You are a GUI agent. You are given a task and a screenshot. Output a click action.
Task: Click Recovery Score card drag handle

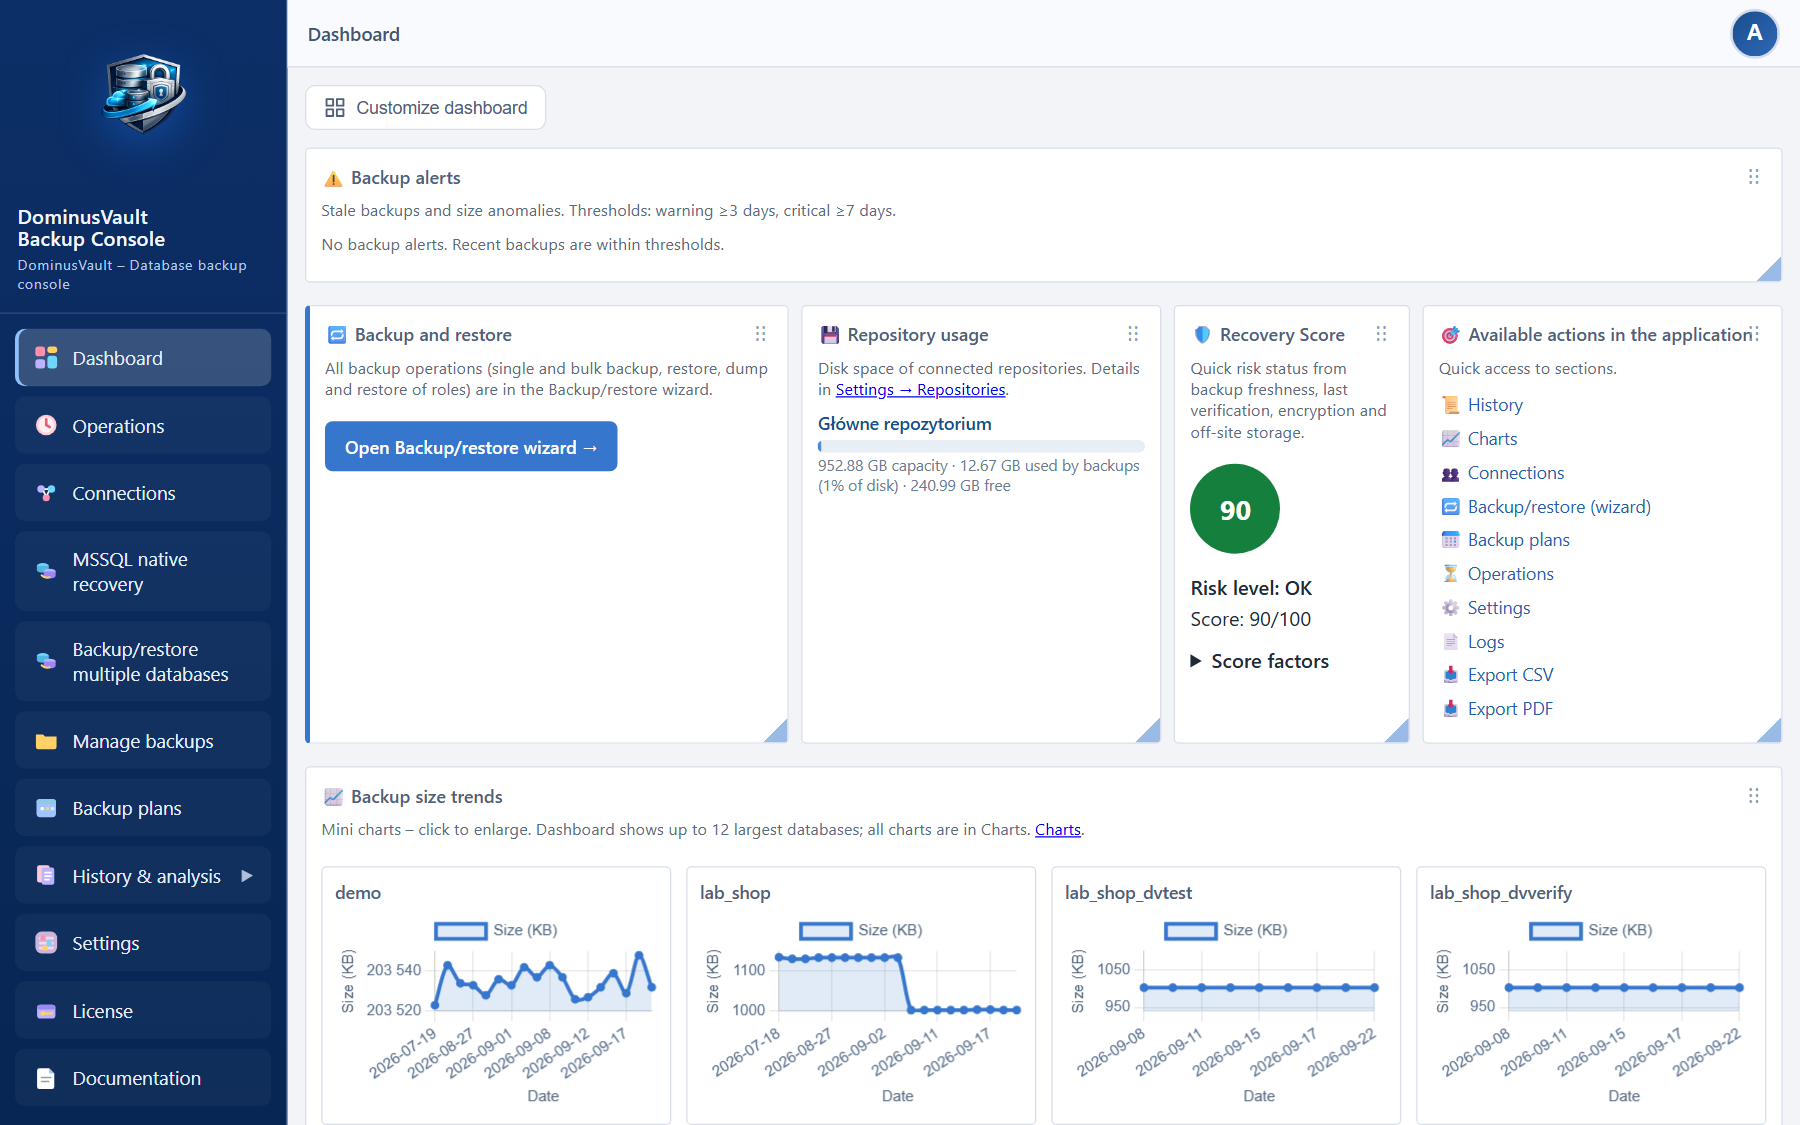point(1381,334)
